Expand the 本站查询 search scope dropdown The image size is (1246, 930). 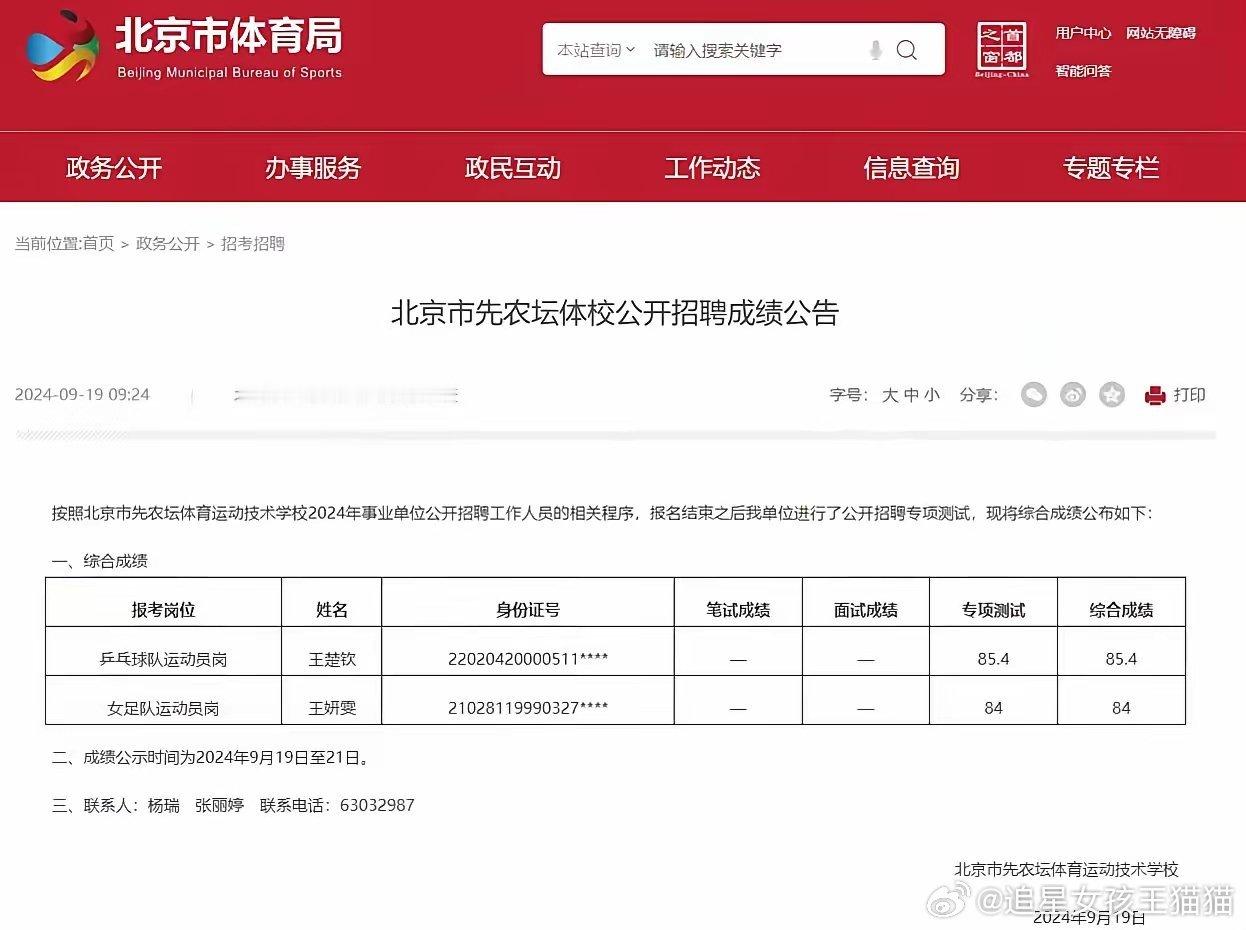coord(596,50)
